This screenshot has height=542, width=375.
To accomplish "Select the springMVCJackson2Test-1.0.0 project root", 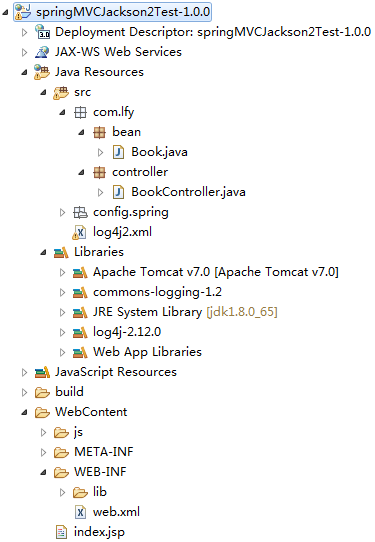I will (x=112, y=12).
